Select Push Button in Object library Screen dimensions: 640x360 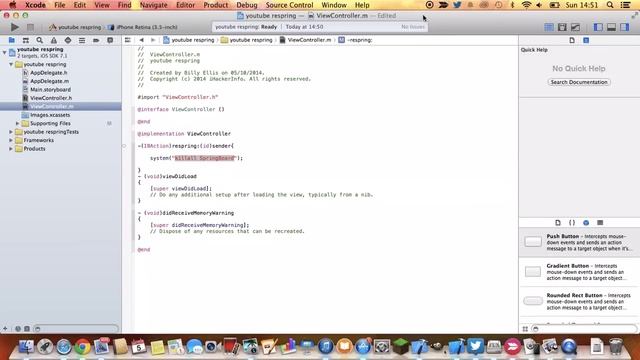coord(579,242)
